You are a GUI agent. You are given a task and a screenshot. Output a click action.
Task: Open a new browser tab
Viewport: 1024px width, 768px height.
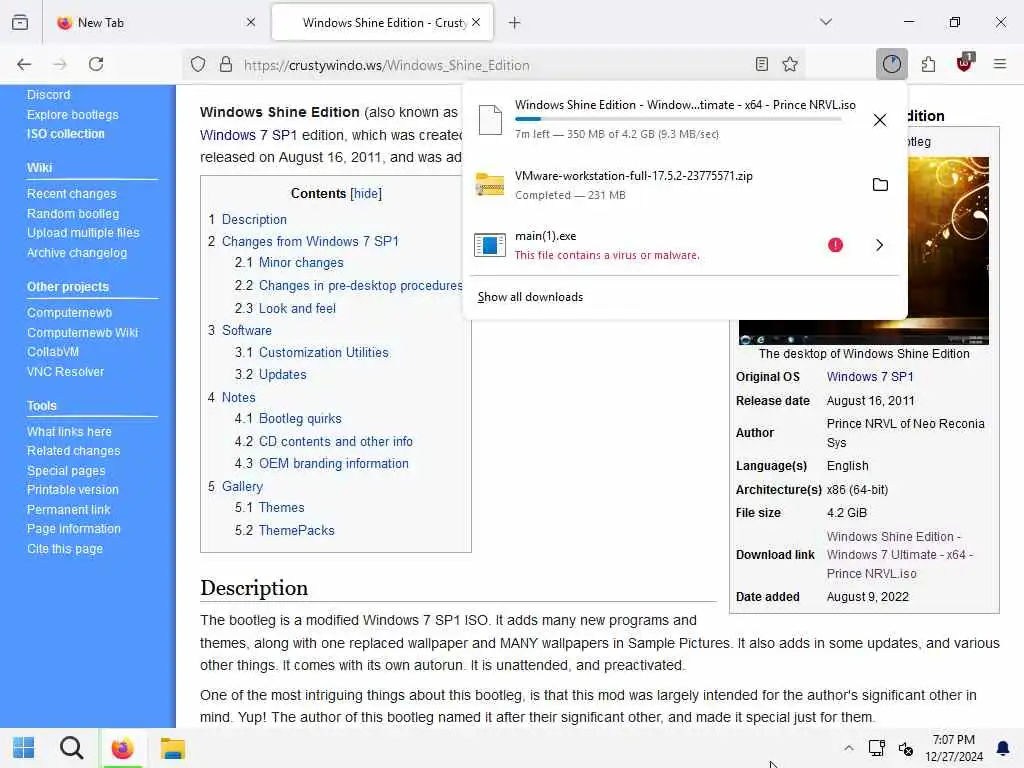[x=515, y=23]
